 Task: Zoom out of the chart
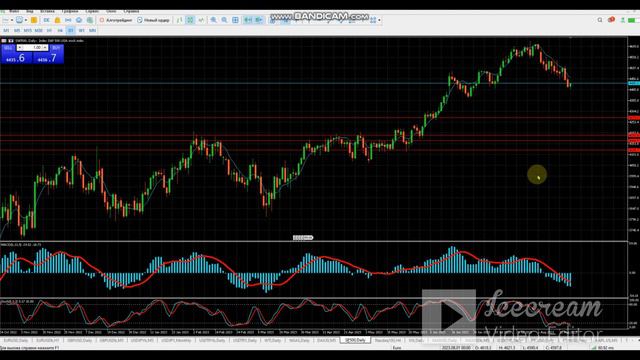(x=224, y=20)
